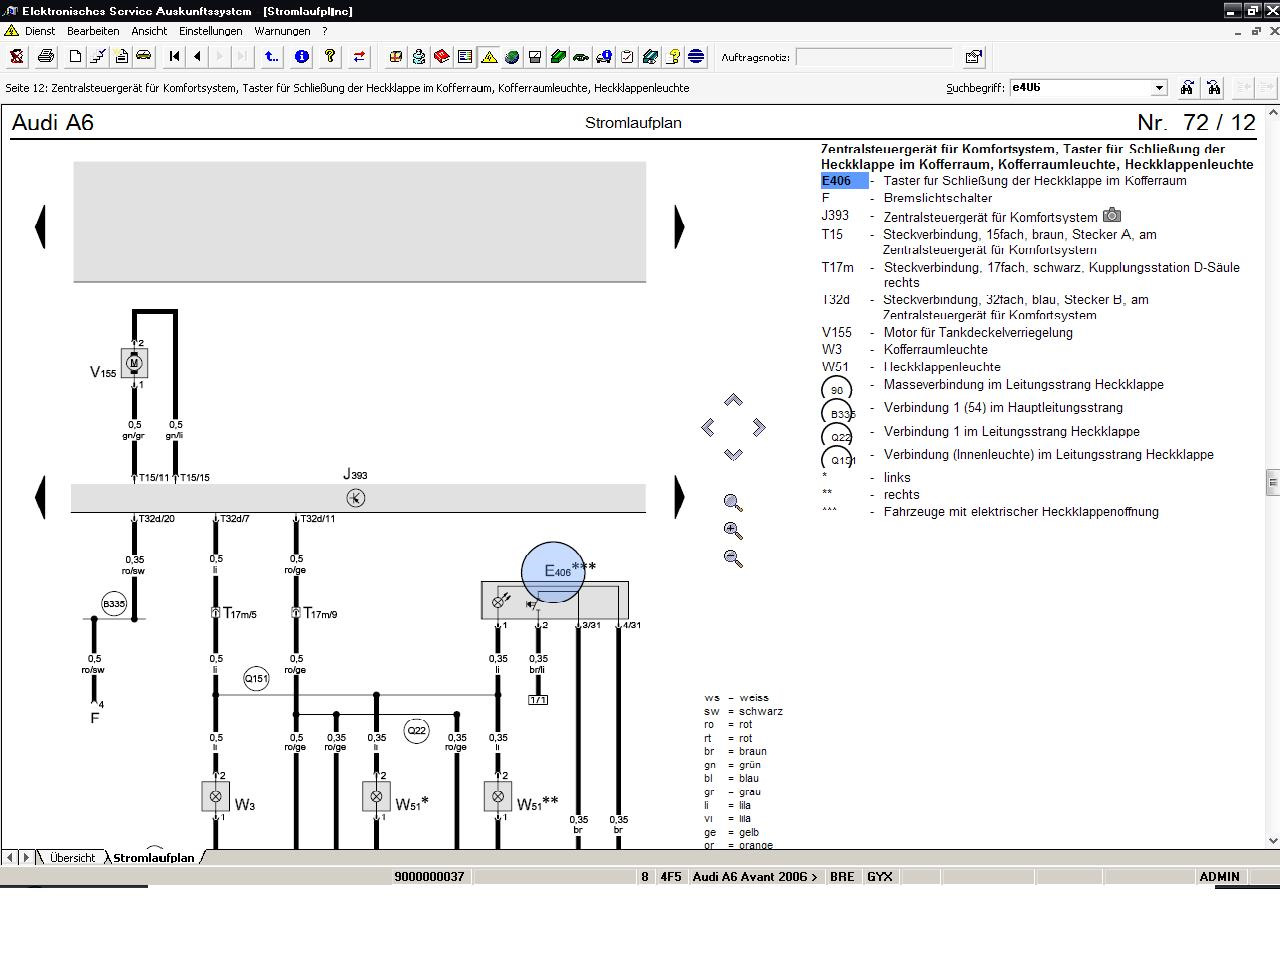1280x960 pixels.
Task: Click the black left arrow beside the J393 bar
Action: point(40,497)
